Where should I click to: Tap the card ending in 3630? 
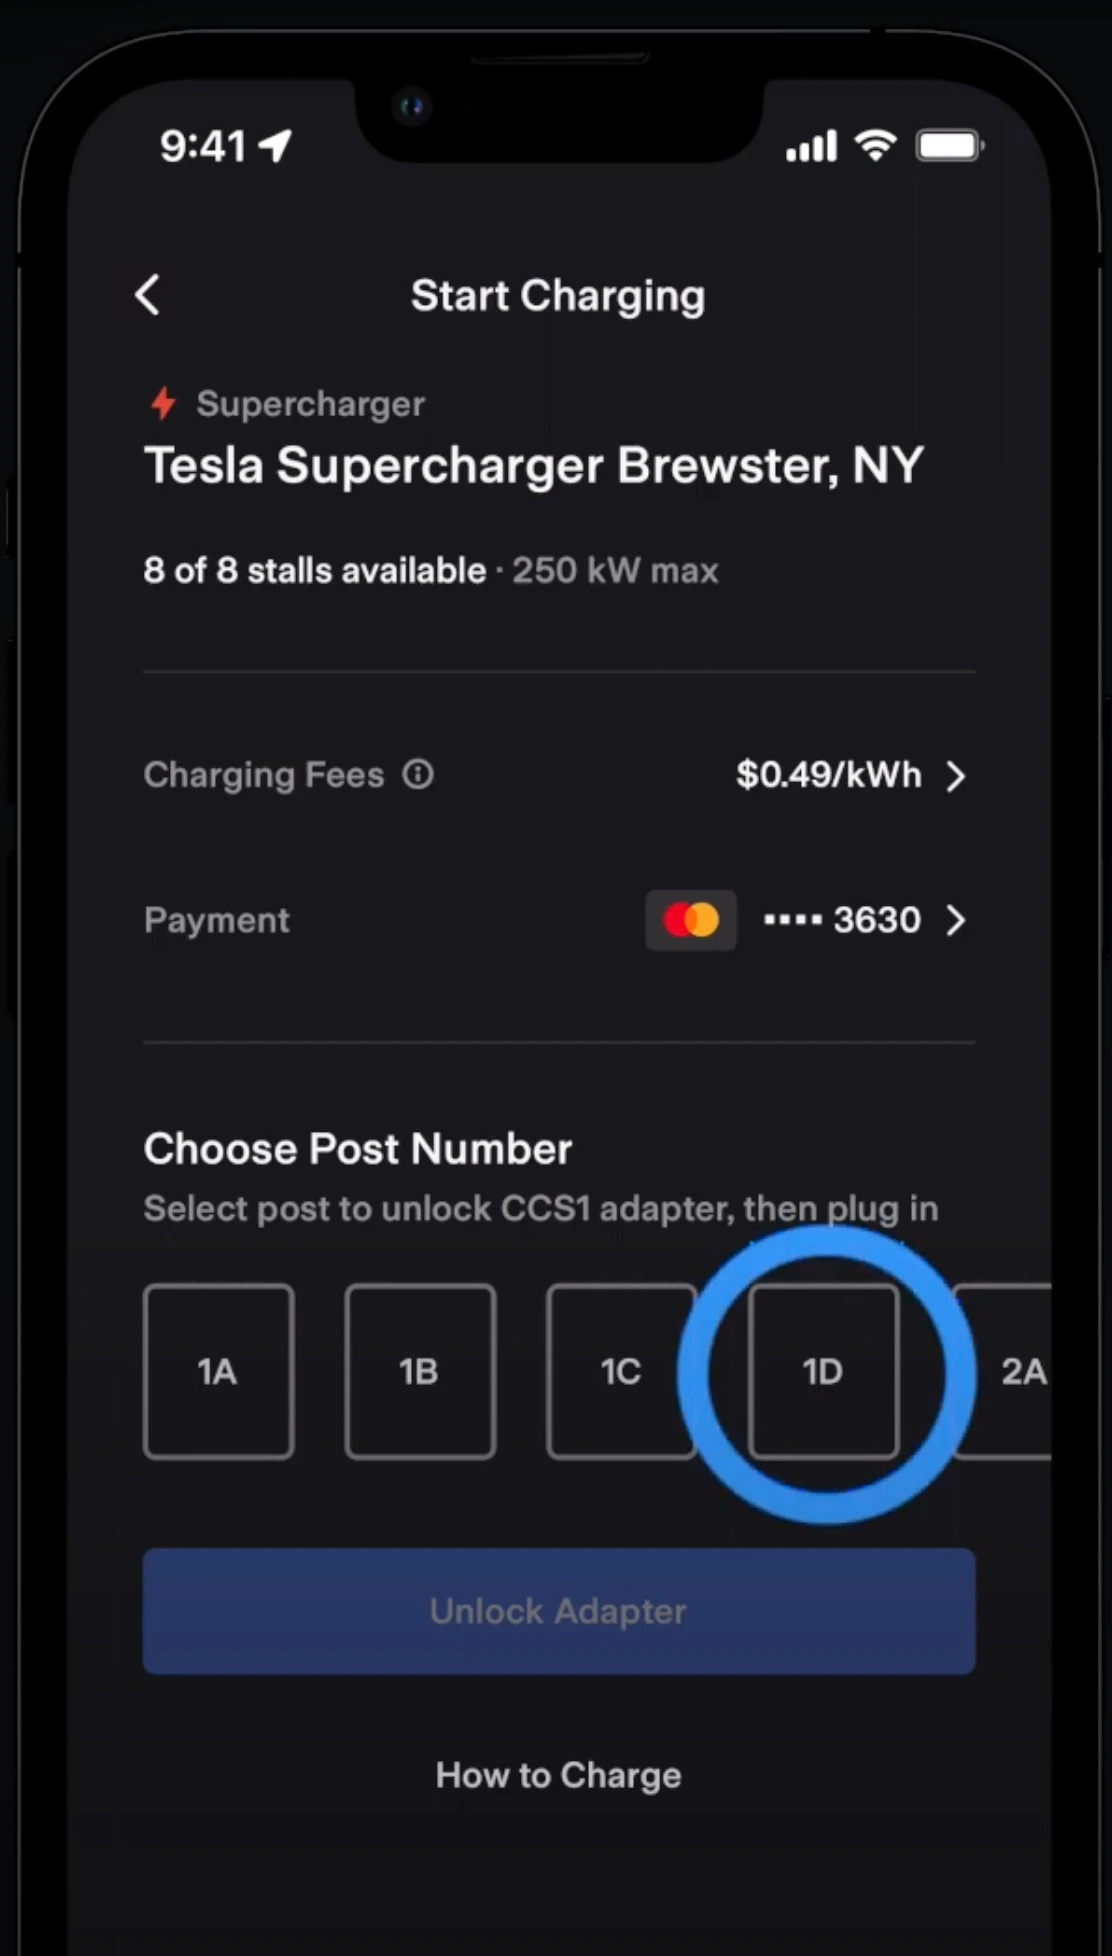pos(842,920)
